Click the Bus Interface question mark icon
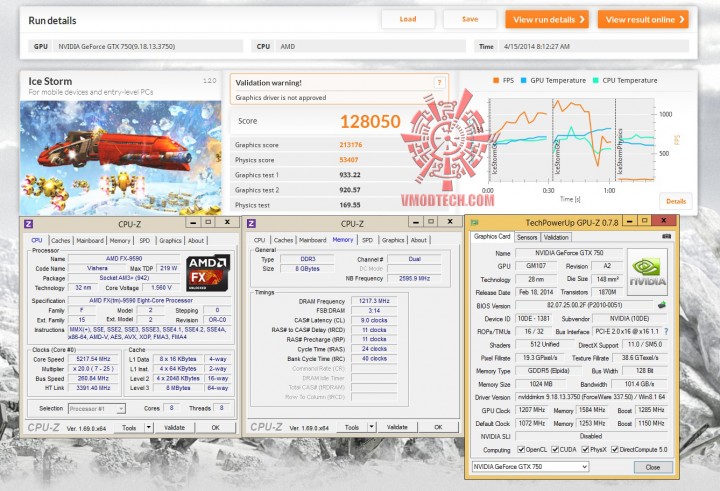 click(666, 331)
